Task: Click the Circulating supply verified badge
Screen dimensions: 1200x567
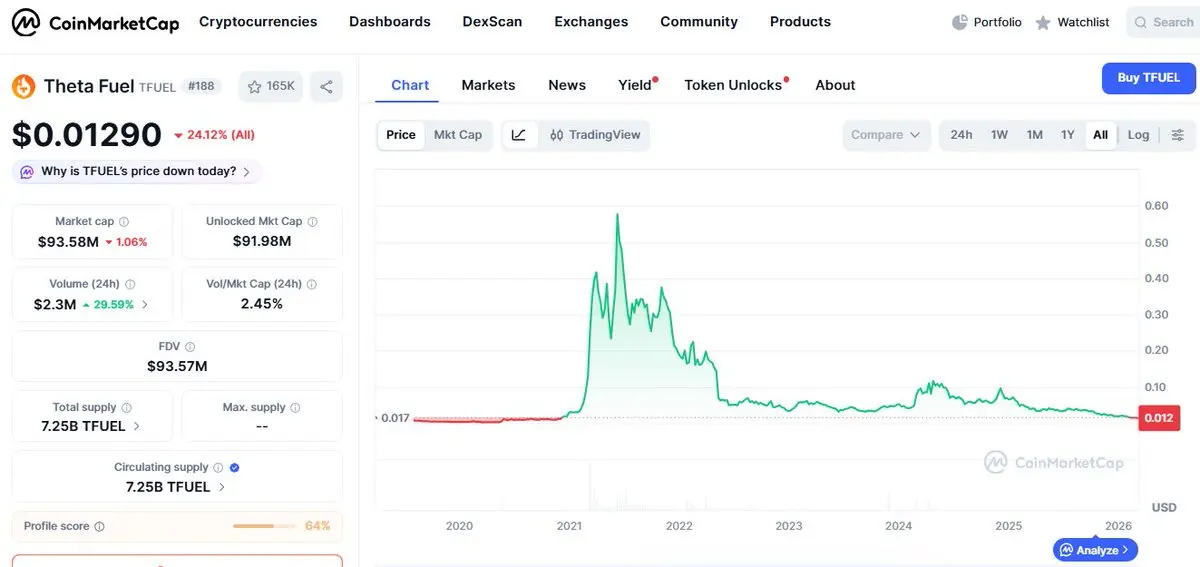Action: (234, 467)
